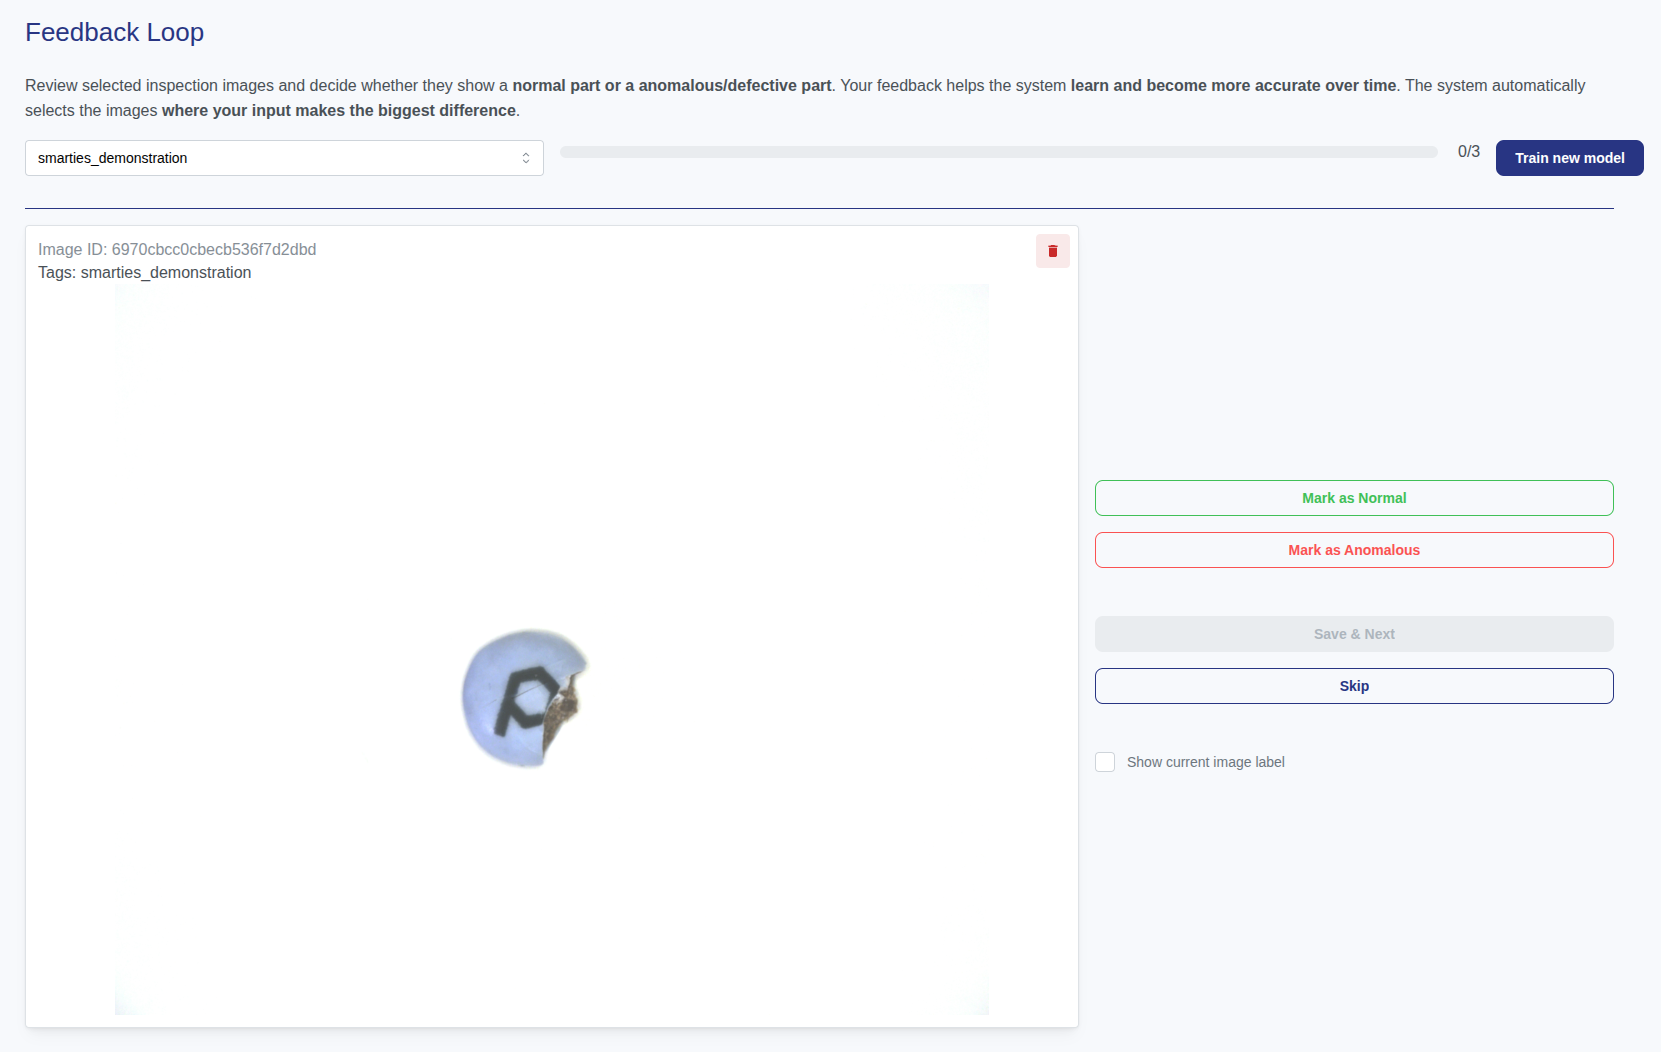Click the black symbol printed on the candy
Image resolution: width=1661 pixels, height=1052 pixels.
coord(527,698)
